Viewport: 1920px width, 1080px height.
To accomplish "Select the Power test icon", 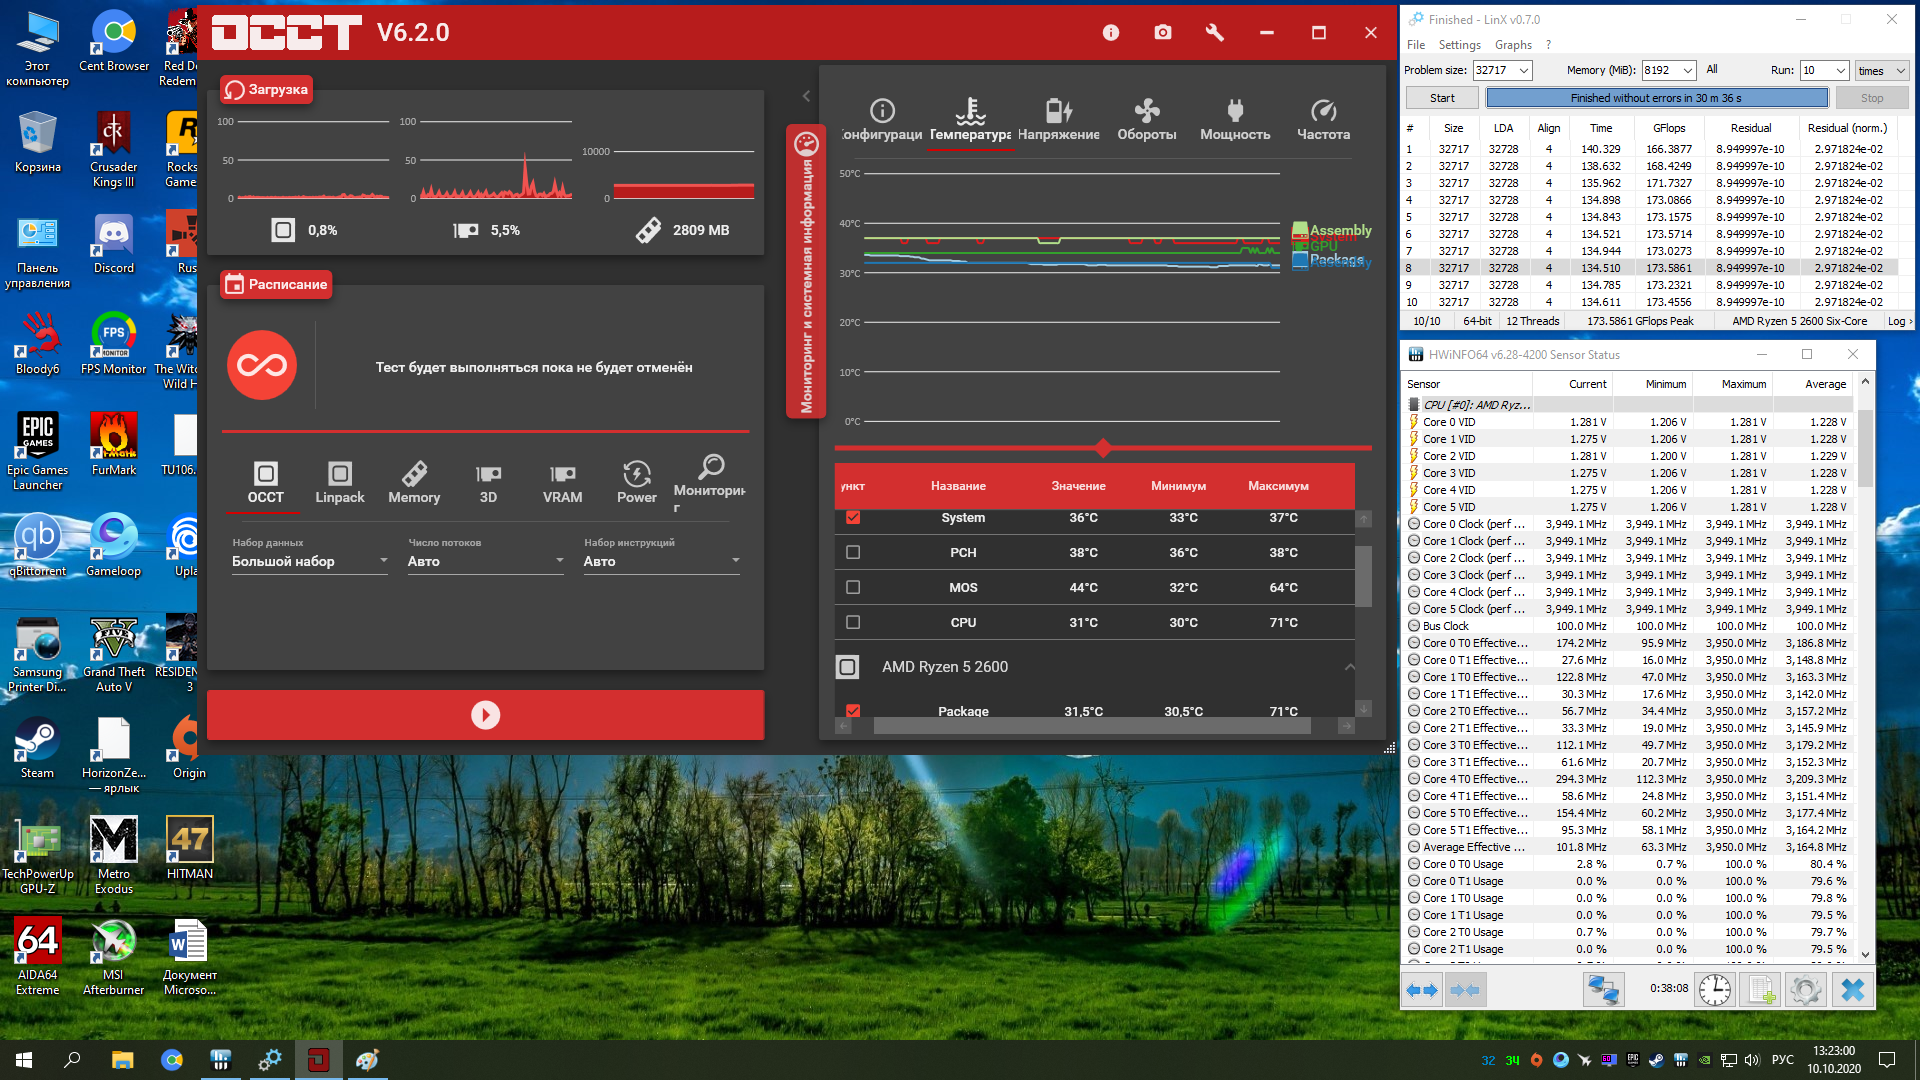I will [637, 482].
